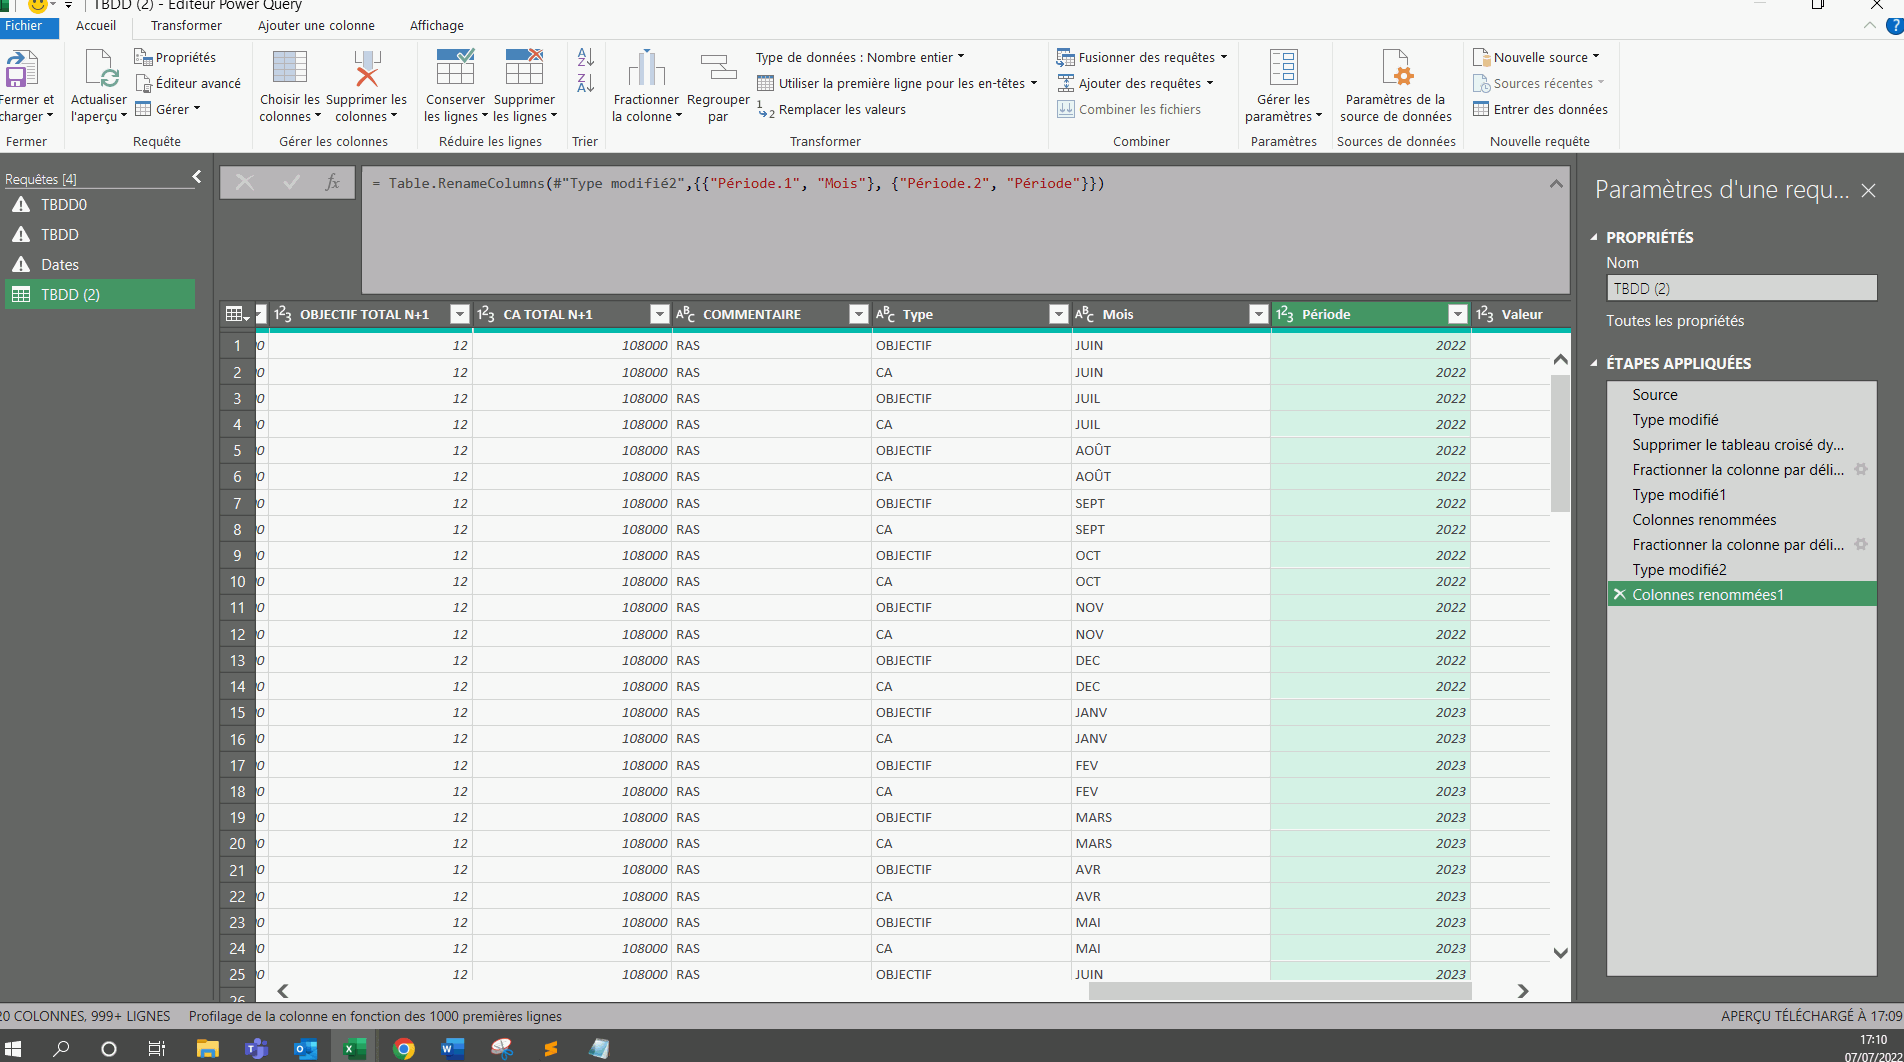1904x1062 pixels.
Task: Collapse the ÉTAPES APPLIQUÉES section
Action: click(x=1595, y=364)
